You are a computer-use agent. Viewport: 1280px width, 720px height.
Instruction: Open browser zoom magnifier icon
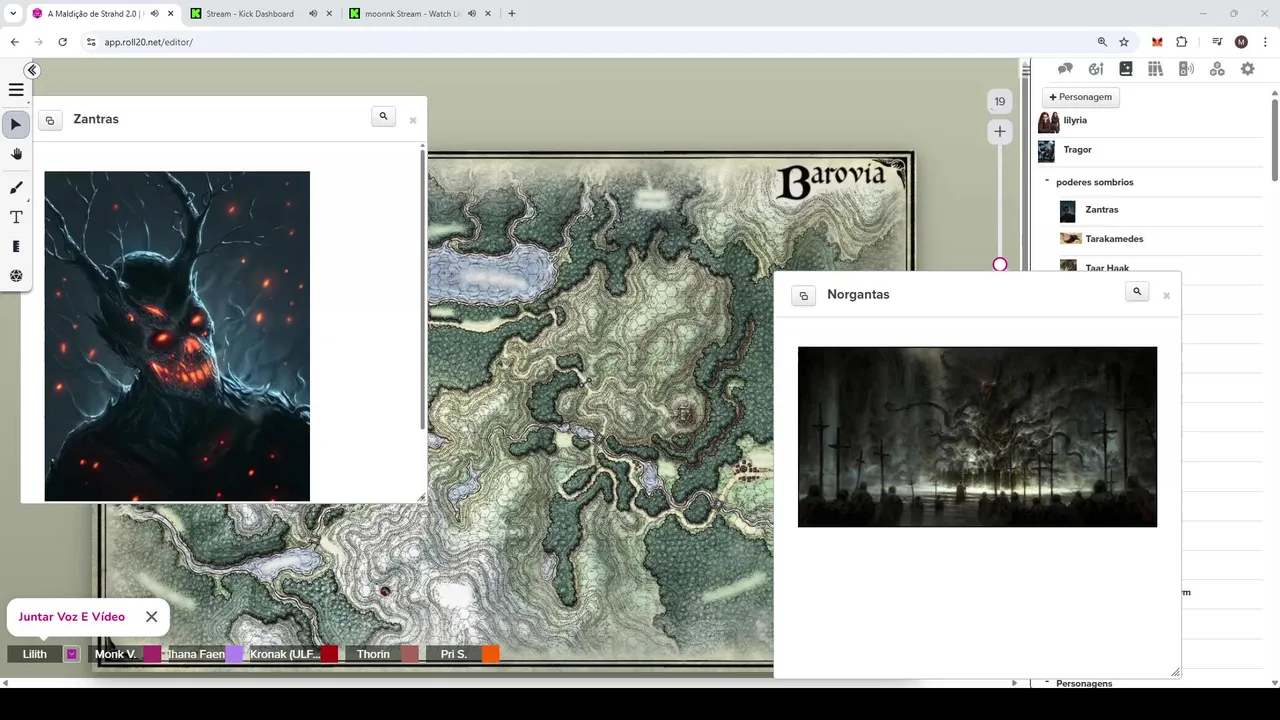[x=1102, y=42]
